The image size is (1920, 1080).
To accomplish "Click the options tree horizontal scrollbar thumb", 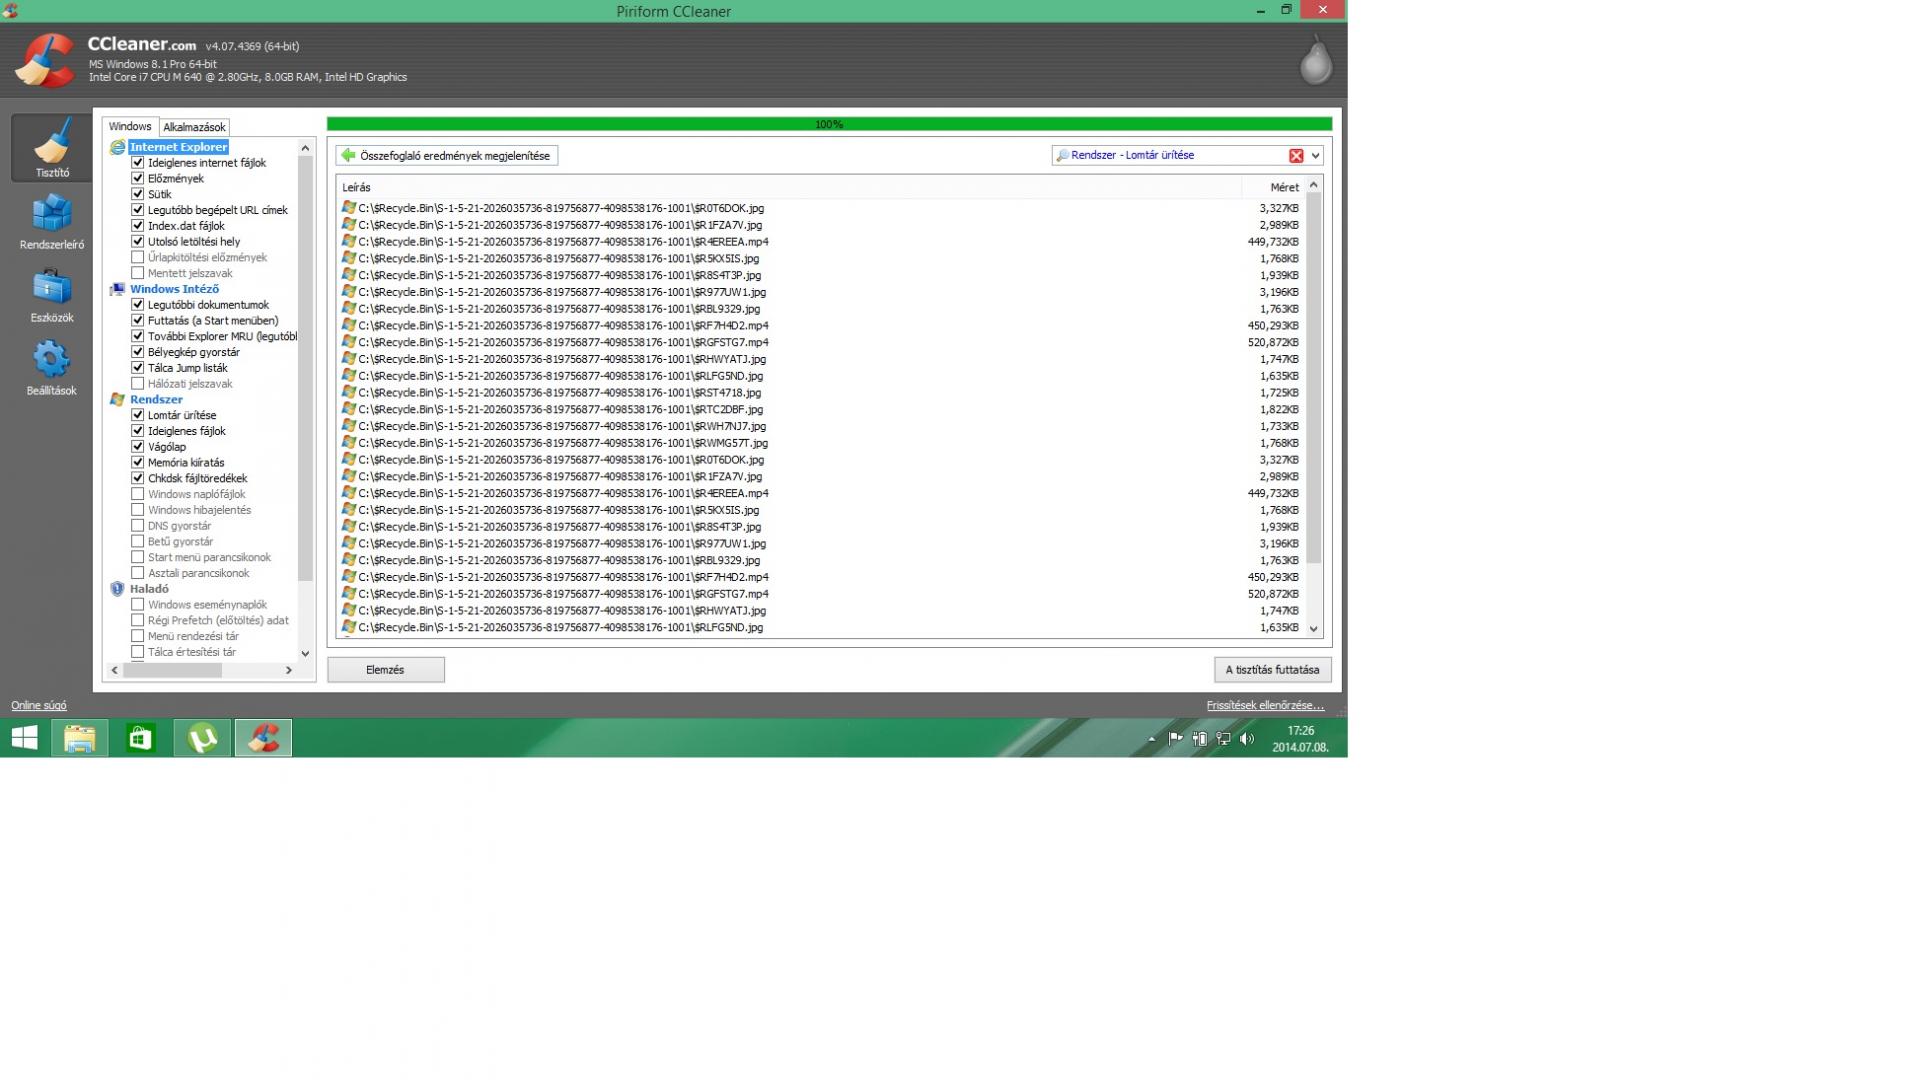I will coord(172,670).
